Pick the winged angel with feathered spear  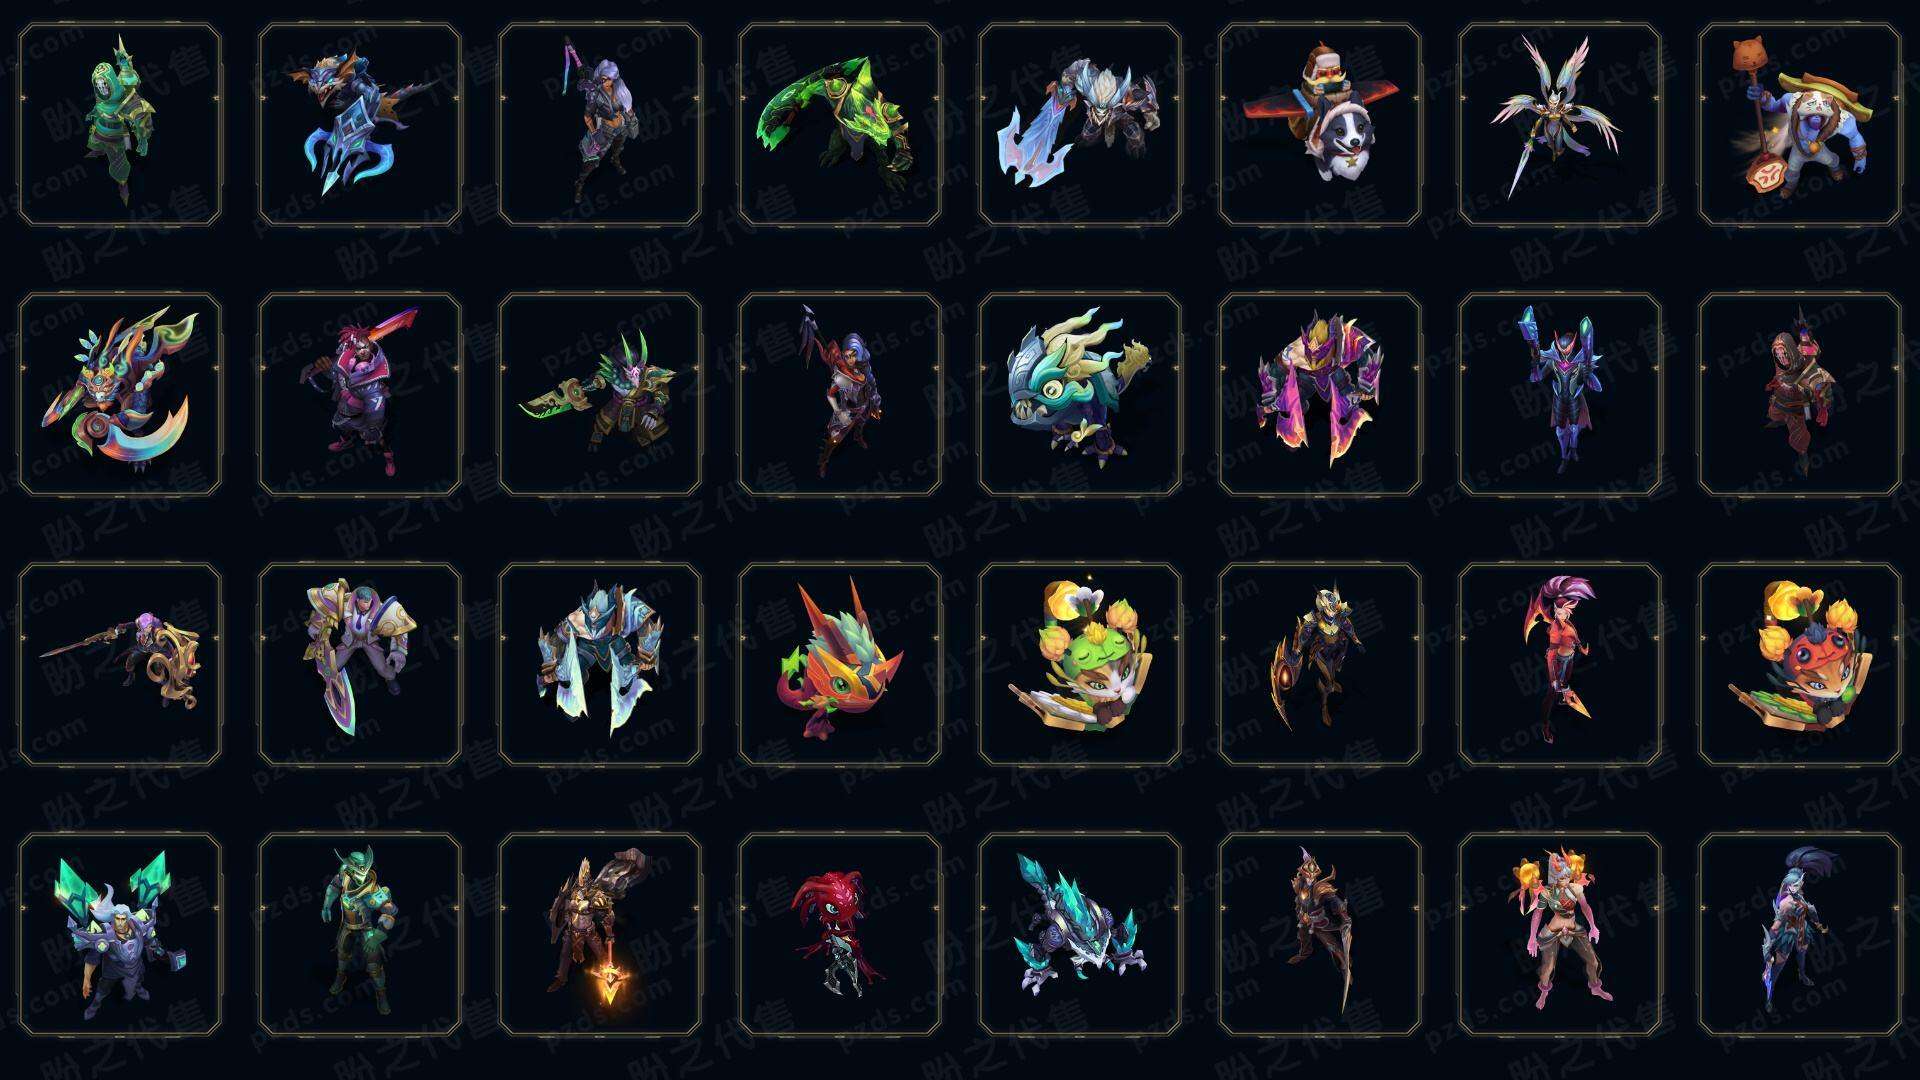[1560, 125]
